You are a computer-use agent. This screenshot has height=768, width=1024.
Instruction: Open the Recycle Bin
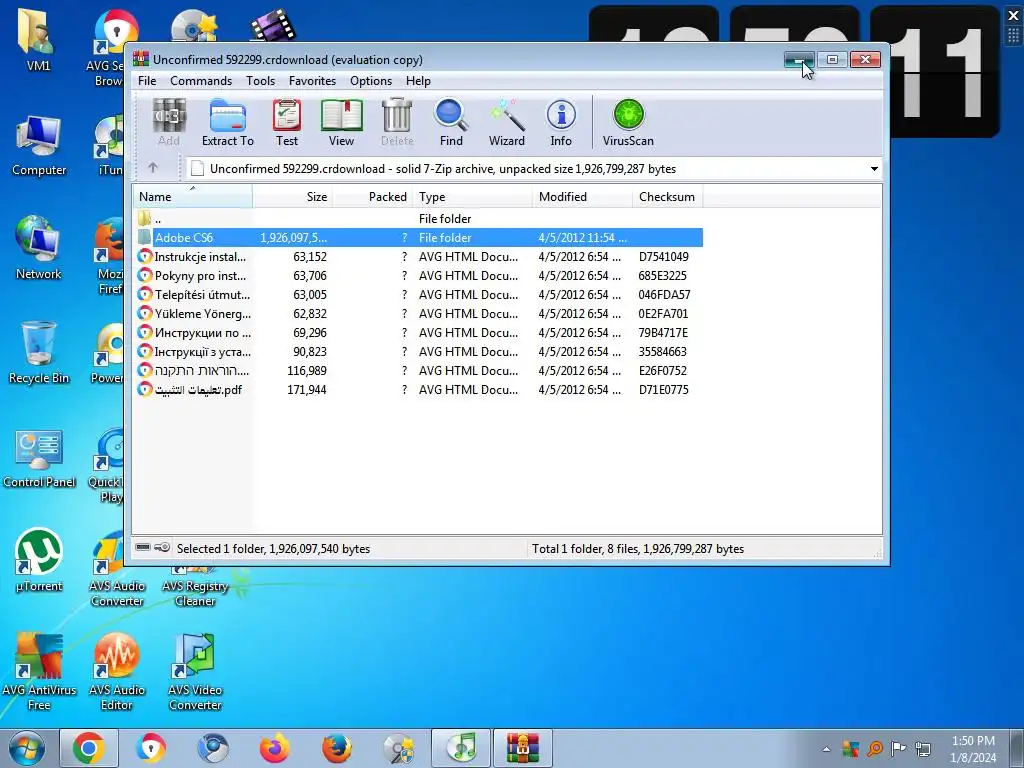coord(39,353)
